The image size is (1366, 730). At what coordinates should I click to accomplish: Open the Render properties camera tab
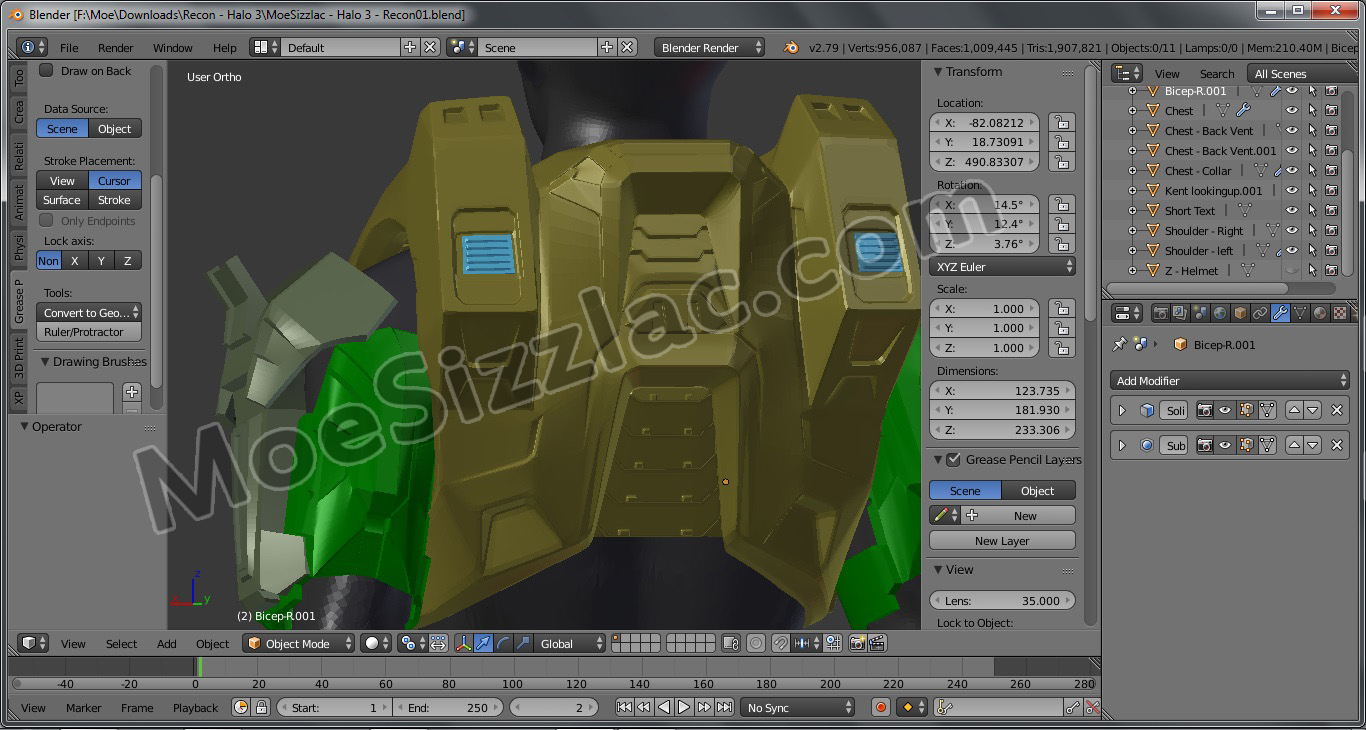[1160, 313]
